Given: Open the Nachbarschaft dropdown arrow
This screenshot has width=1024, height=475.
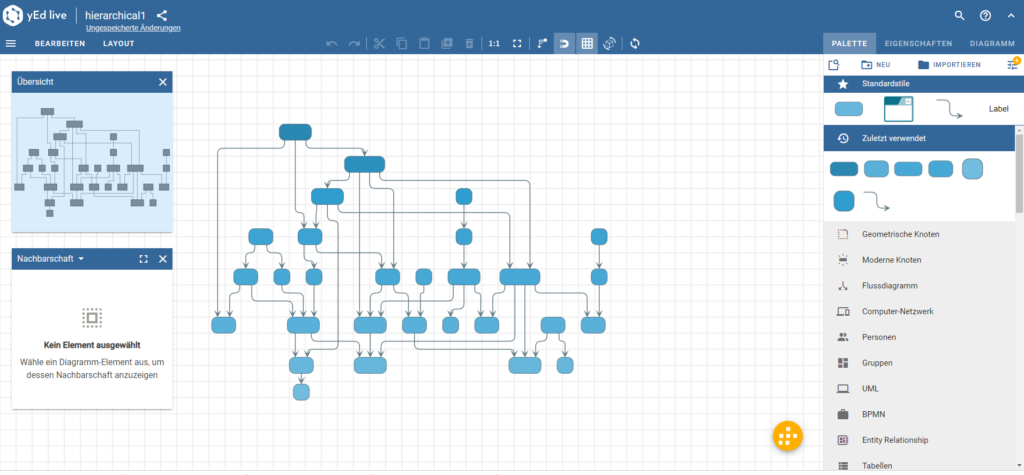Looking at the screenshot, I should click(x=81, y=259).
